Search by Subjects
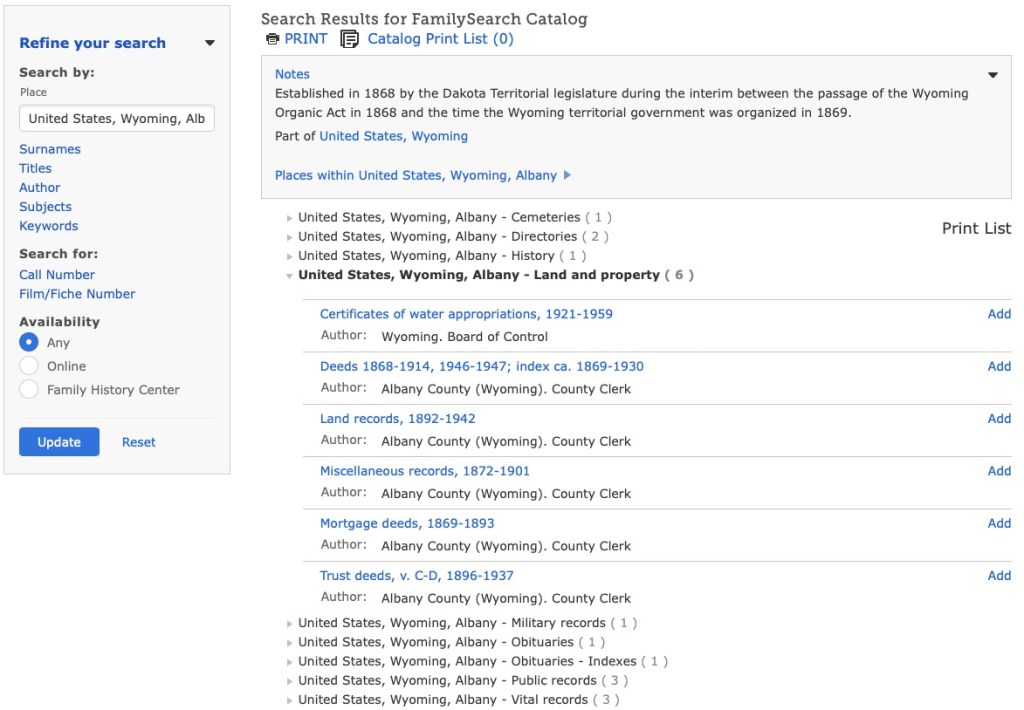Image resolution: width=1024 pixels, height=710 pixels. point(45,206)
